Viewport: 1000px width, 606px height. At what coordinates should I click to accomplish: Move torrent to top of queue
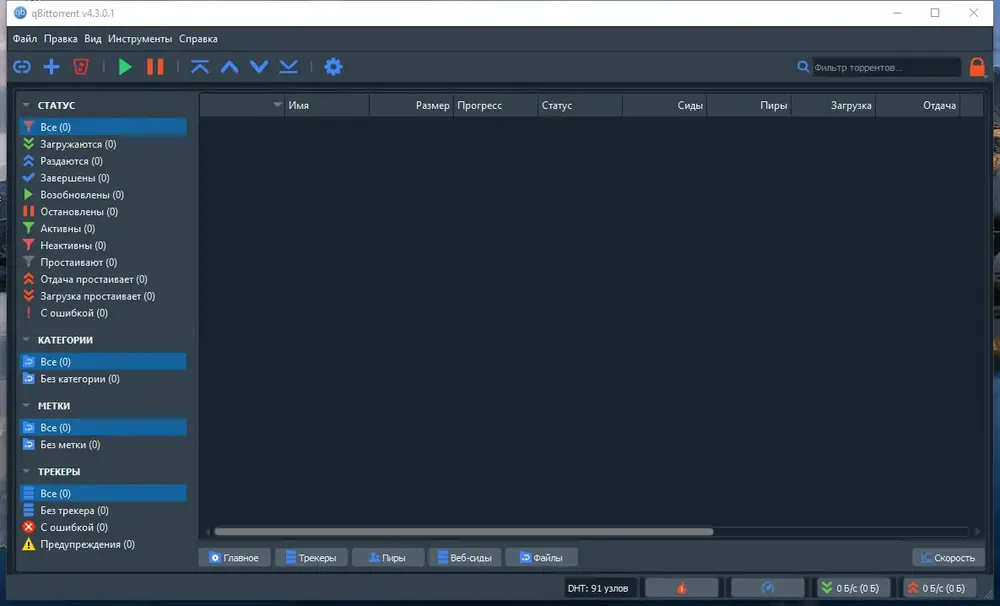pyautogui.click(x=200, y=66)
